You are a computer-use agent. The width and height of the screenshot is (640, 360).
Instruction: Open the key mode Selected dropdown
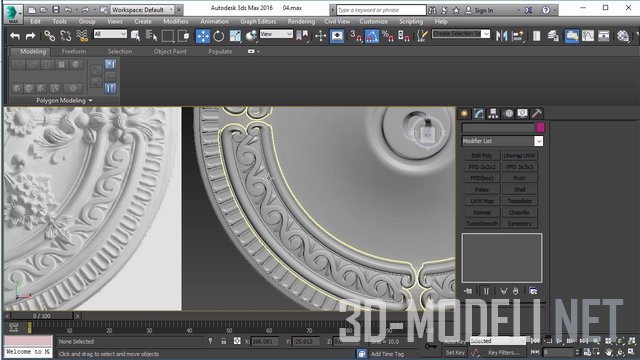[x=497, y=341]
